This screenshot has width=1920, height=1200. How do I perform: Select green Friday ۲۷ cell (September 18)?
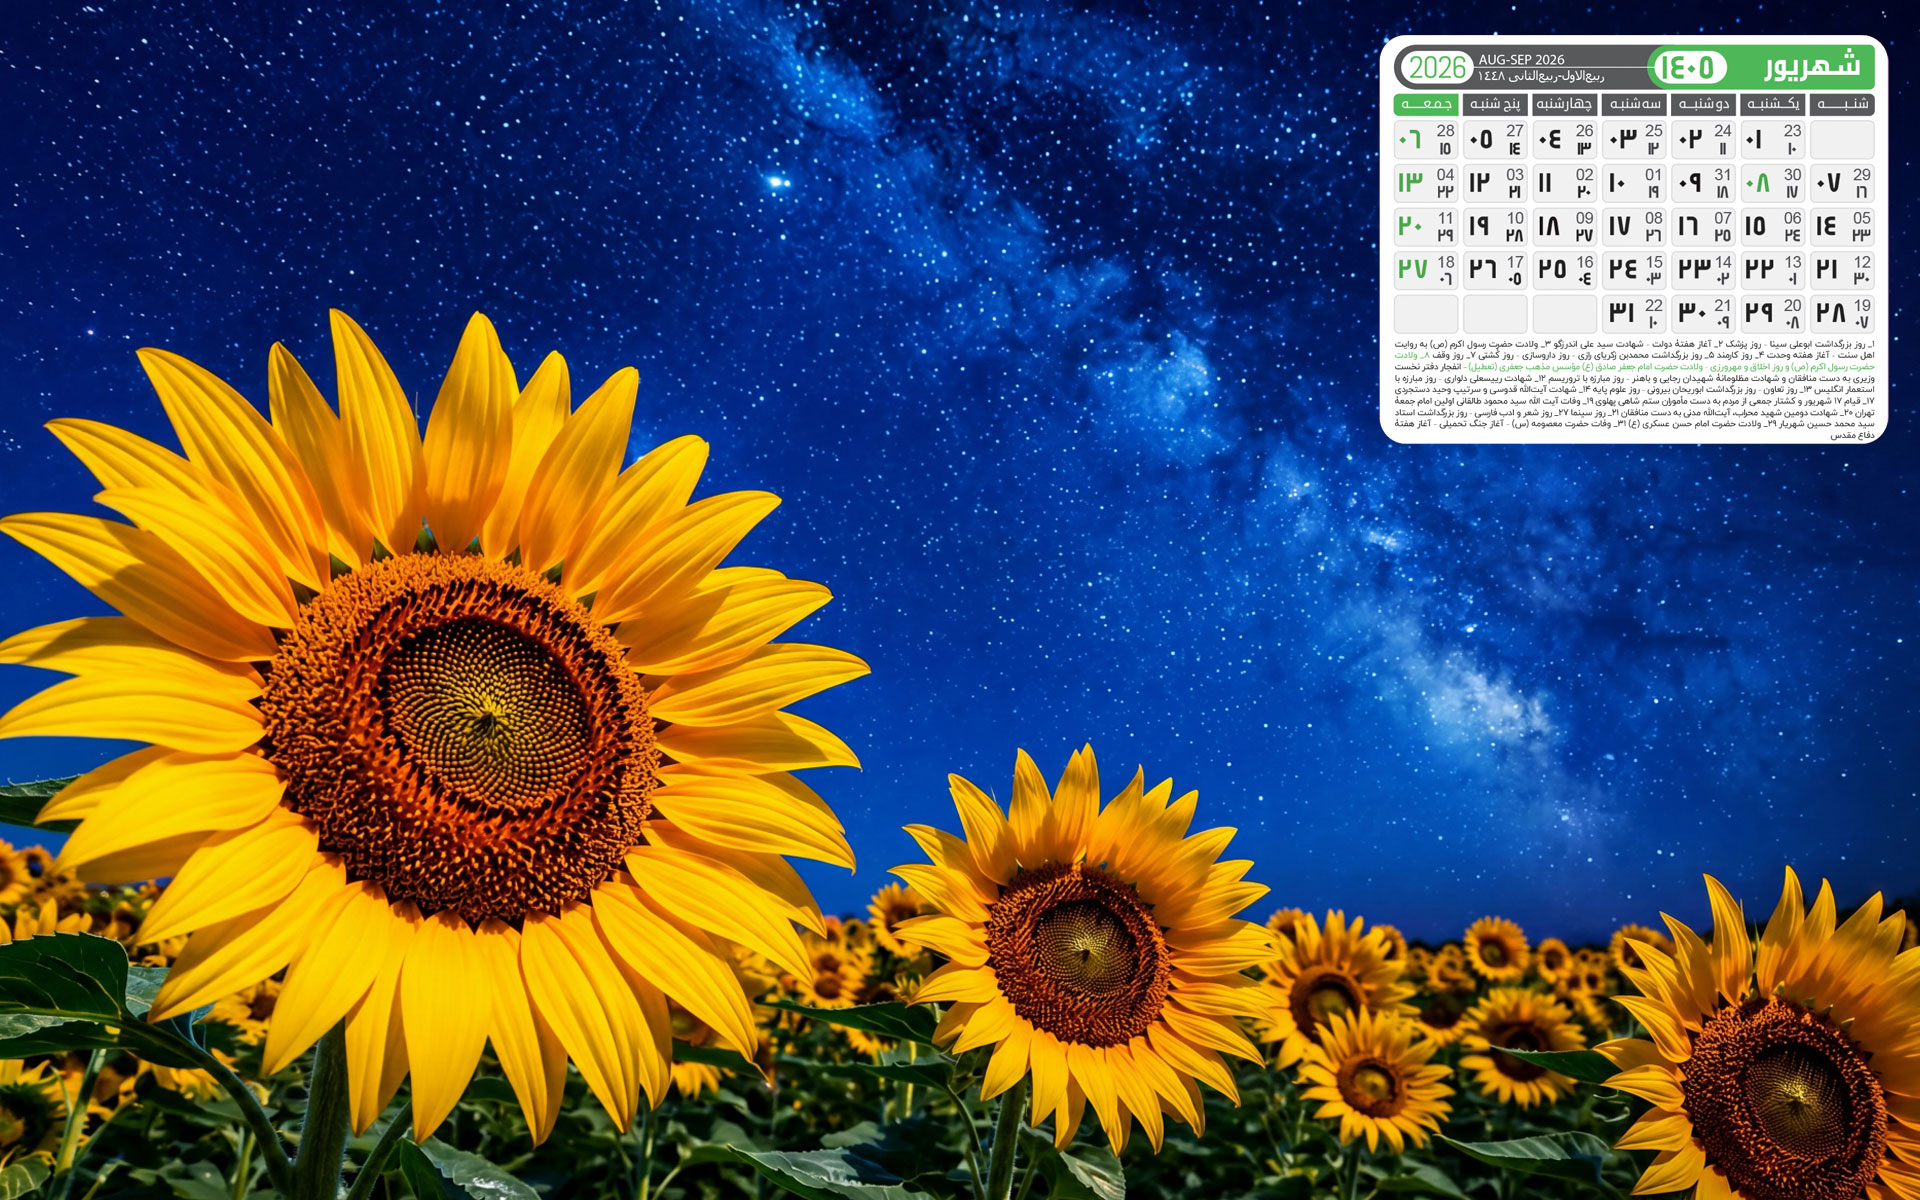(1426, 270)
